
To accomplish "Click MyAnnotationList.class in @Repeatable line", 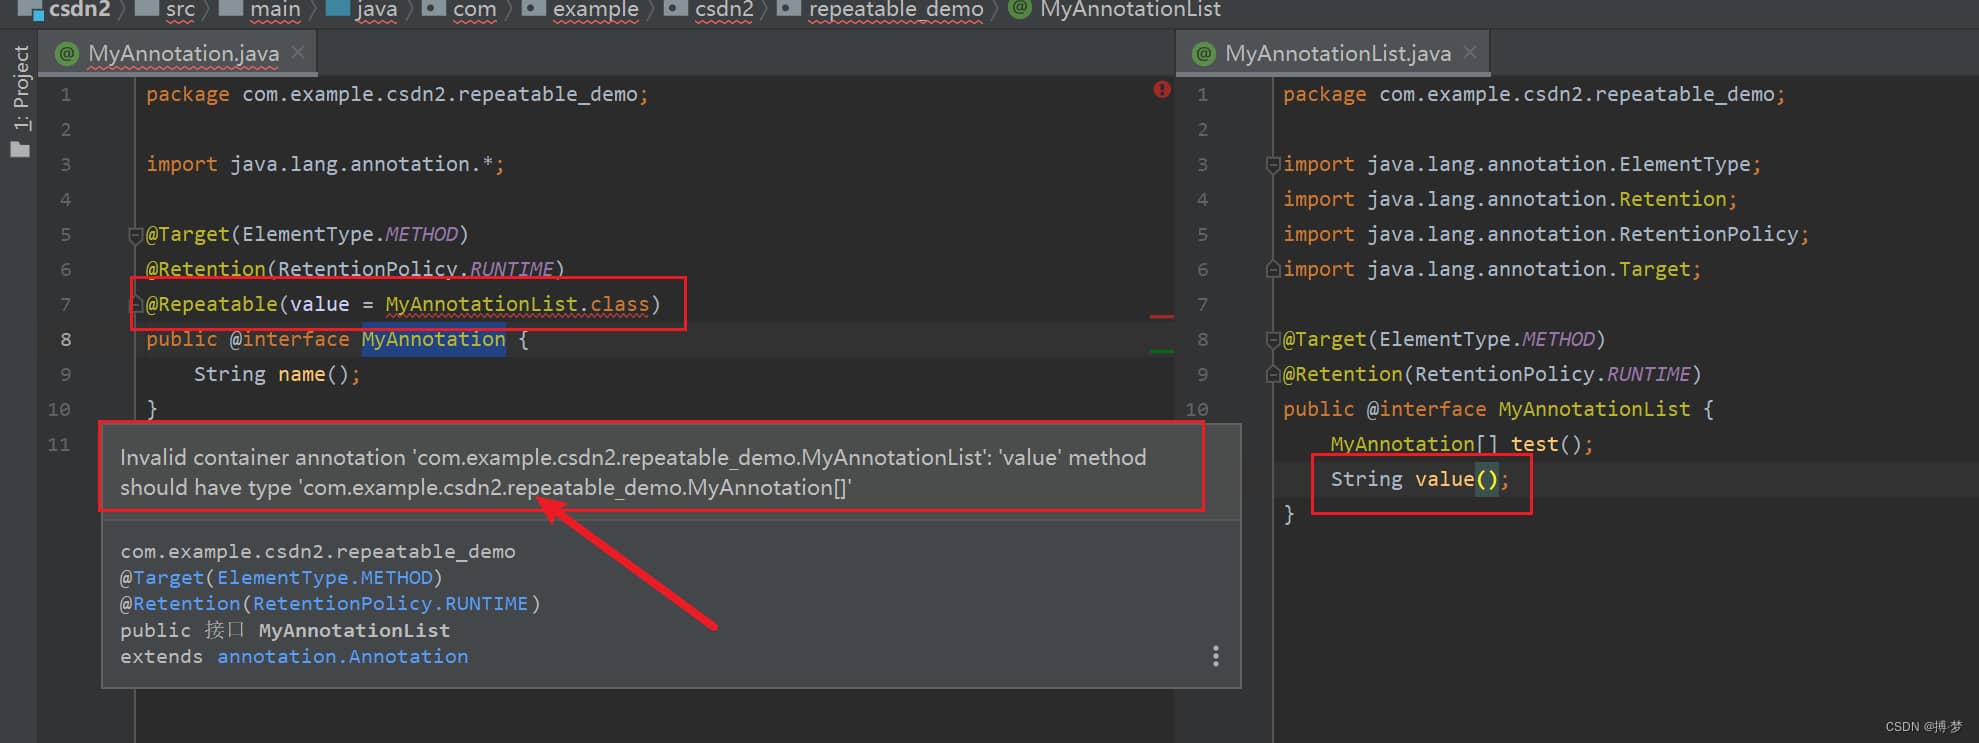I will coord(517,304).
